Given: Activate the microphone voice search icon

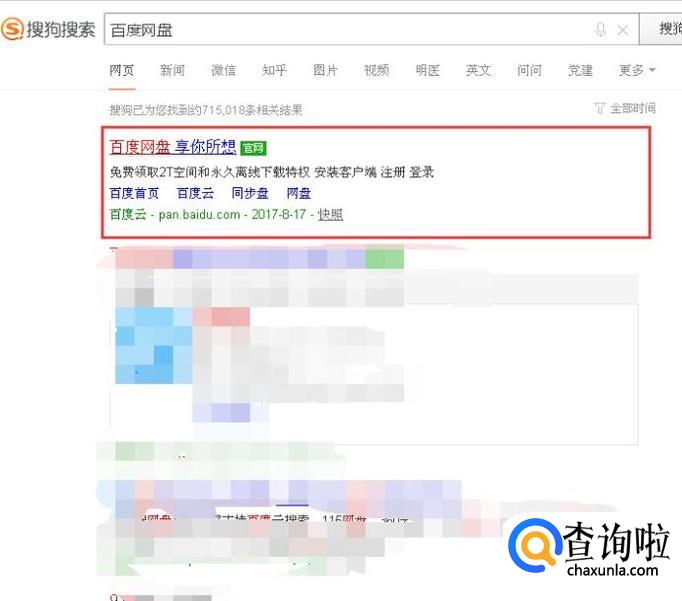Looking at the screenshot, I should pyautogui.click(x=600, y=30).
